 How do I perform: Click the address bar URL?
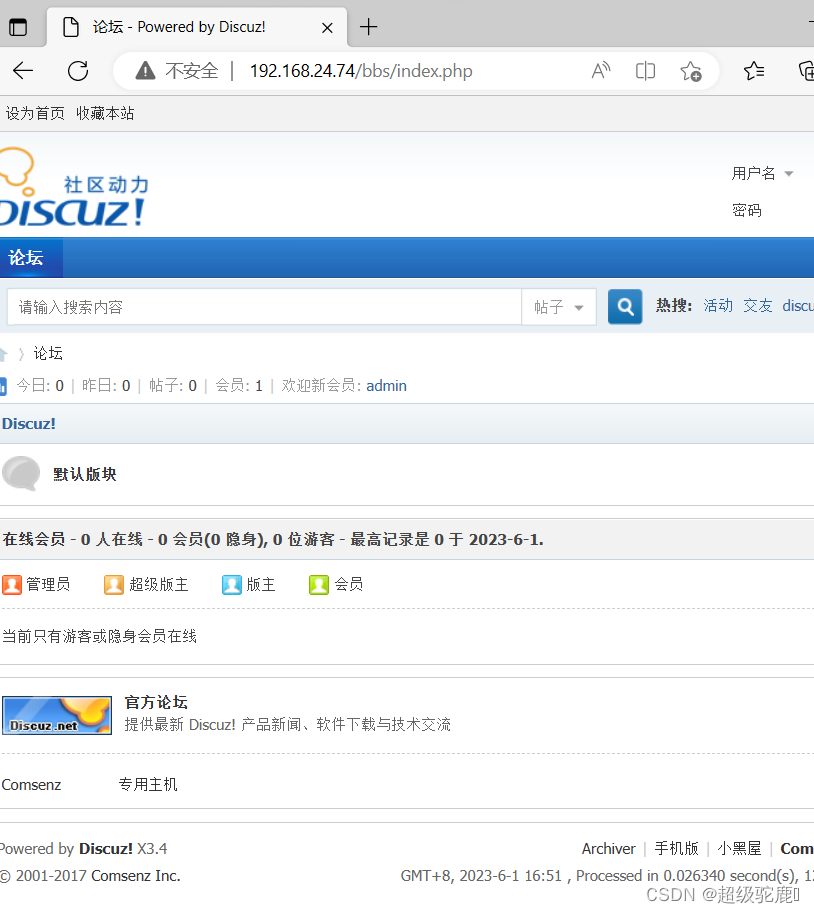tap(361, 71)
